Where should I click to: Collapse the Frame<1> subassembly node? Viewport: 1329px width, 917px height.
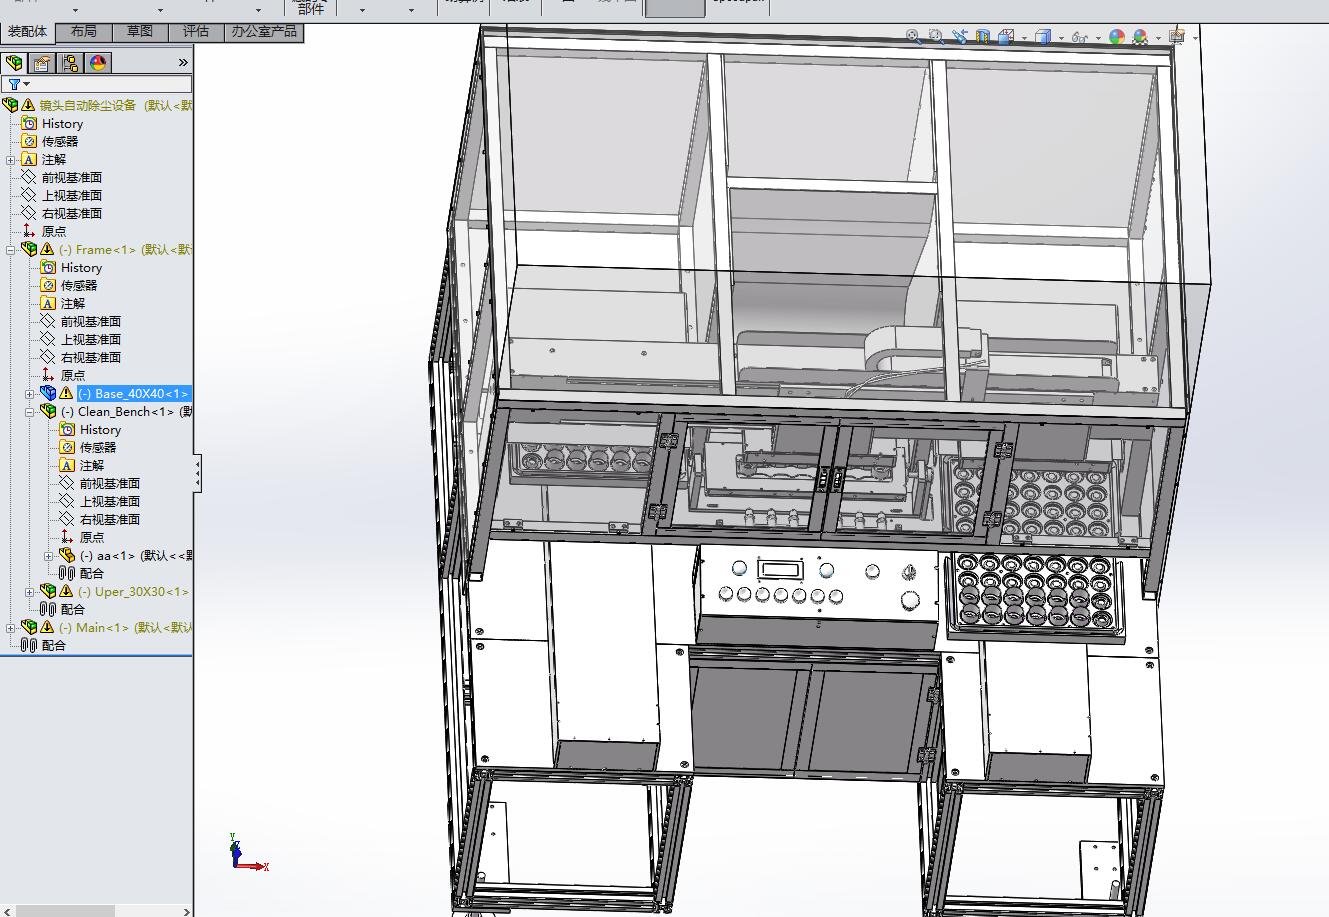click(10, 250)
